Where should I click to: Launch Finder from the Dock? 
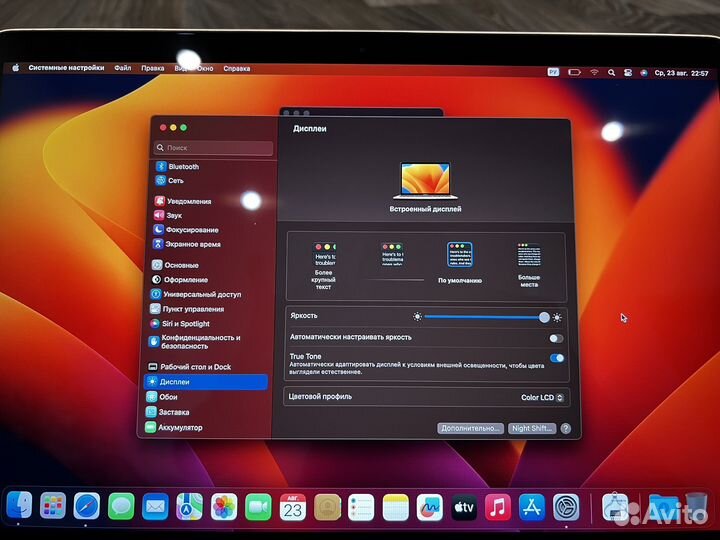click(x=19, y=506)
